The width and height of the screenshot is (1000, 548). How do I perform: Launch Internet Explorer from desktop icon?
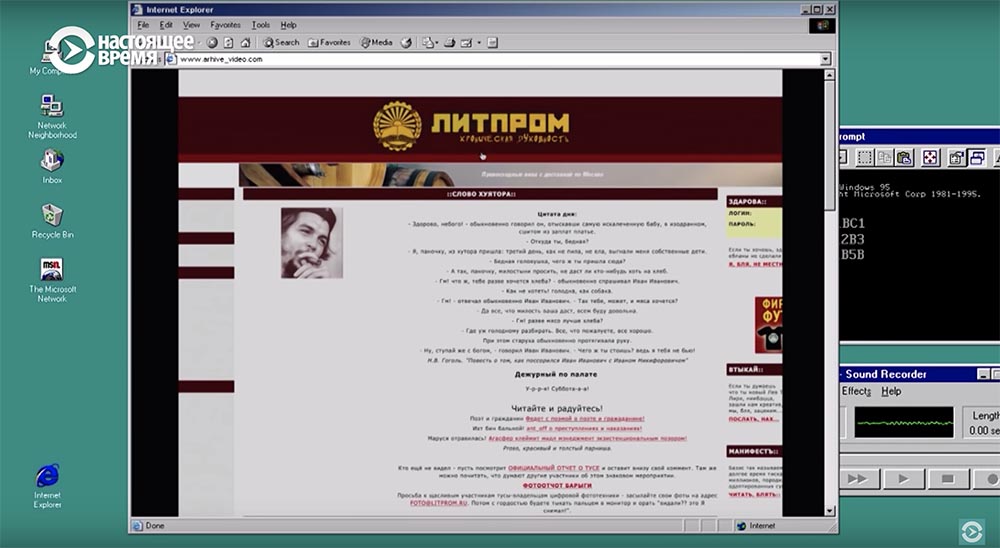click(x=47, y=486)
